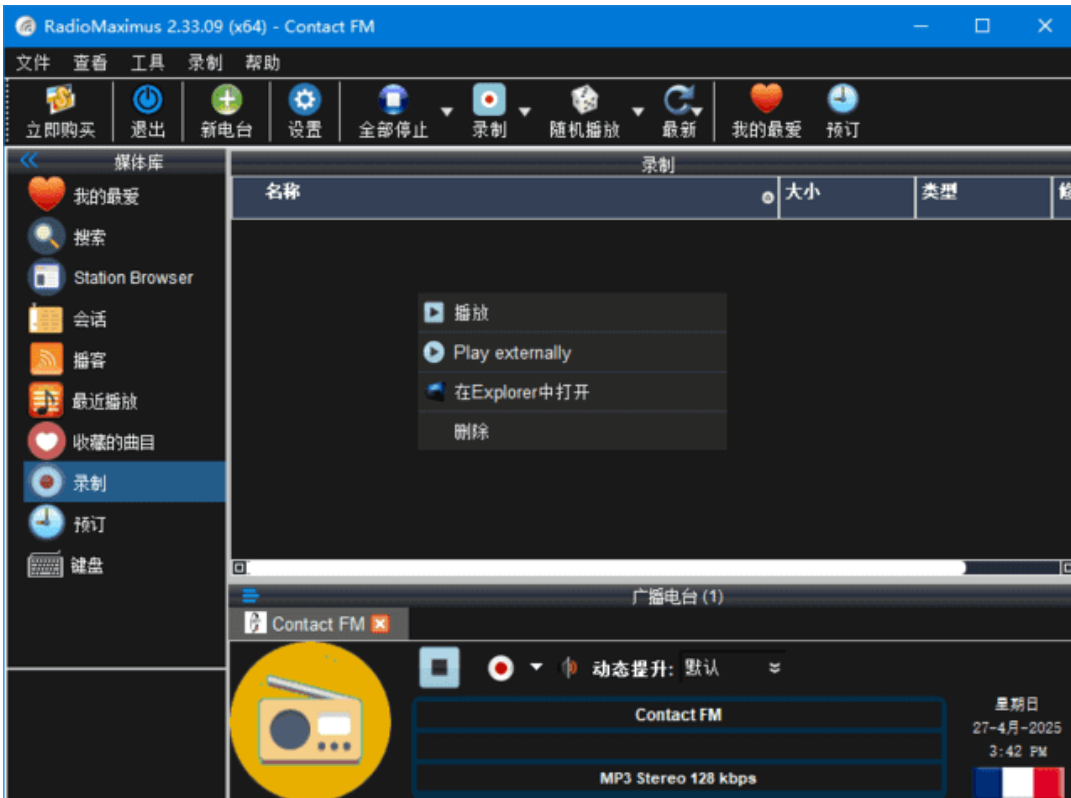Stop playback with the square stop button
1071x798 pixels.
tap(439, 667)
